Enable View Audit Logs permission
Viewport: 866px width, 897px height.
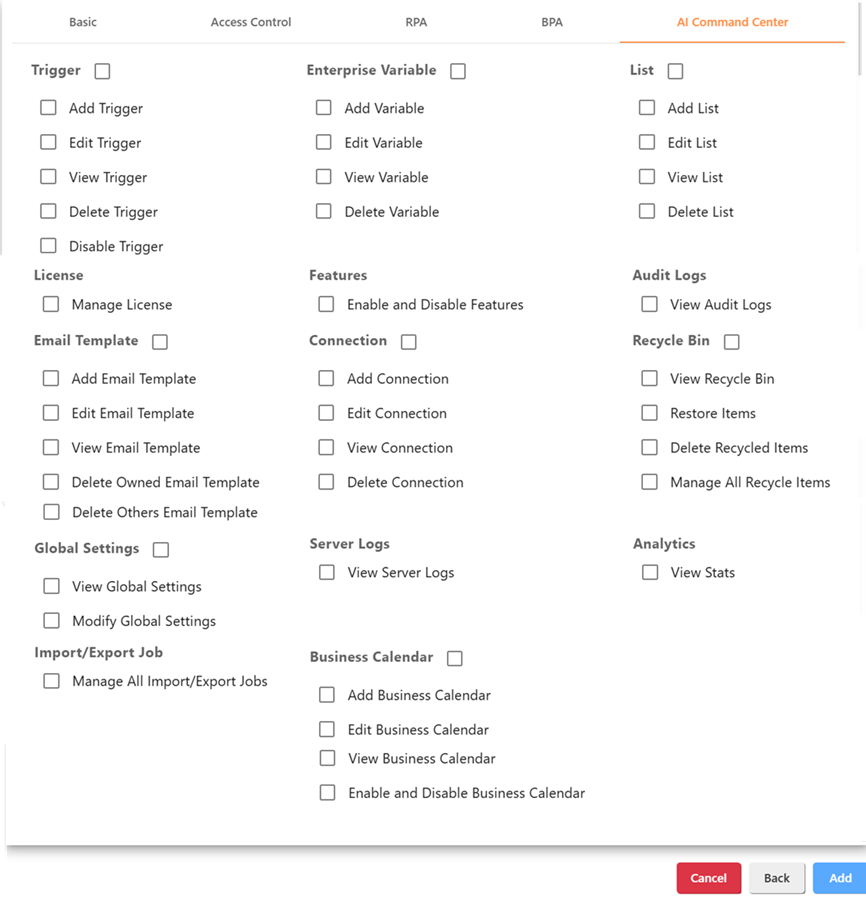[x=650, y=304]
